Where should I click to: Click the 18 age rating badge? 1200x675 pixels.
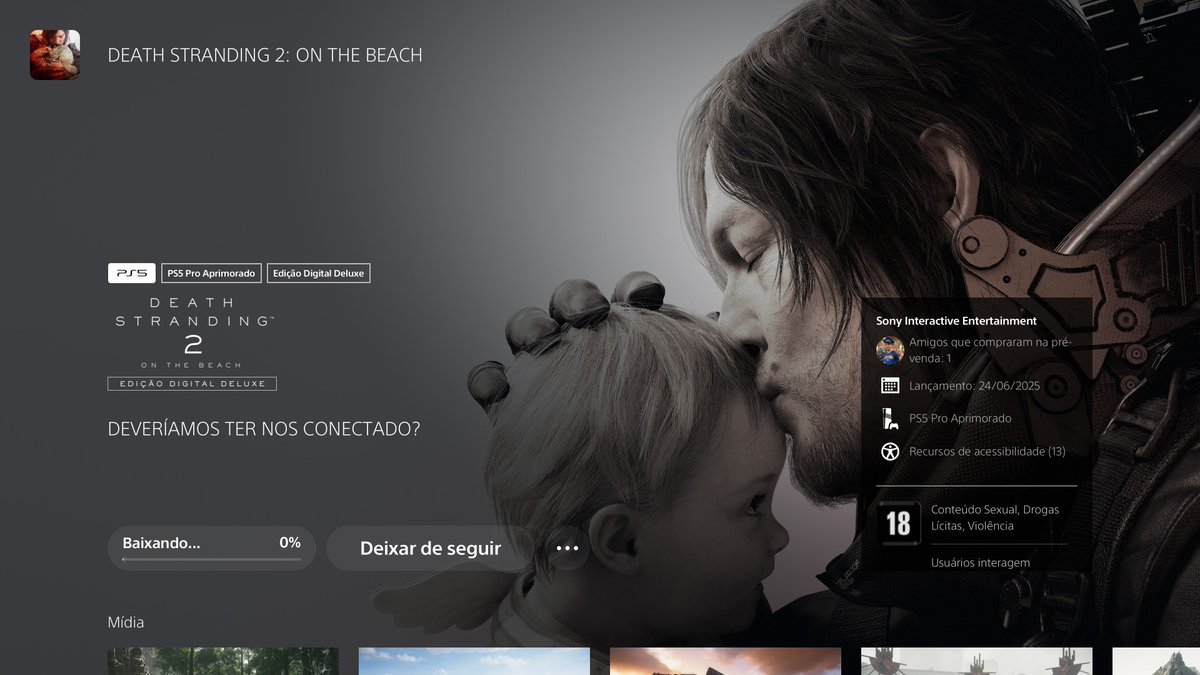[x=898, y=523]
